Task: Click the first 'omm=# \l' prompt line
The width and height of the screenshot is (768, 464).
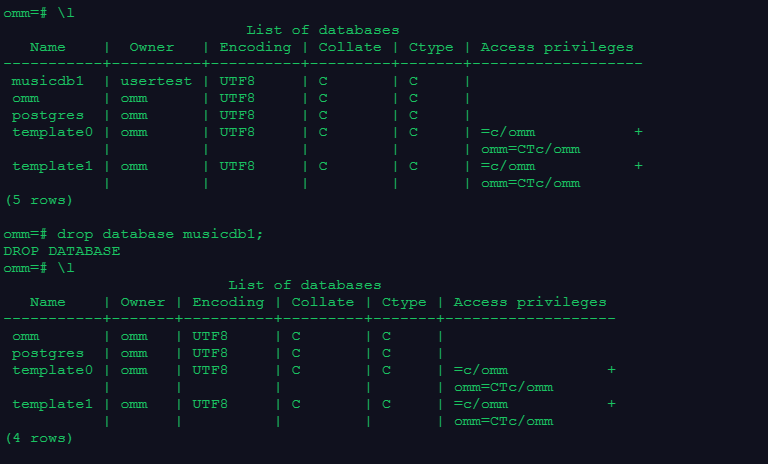Action: pyautogui.click(x=39, y=13)
